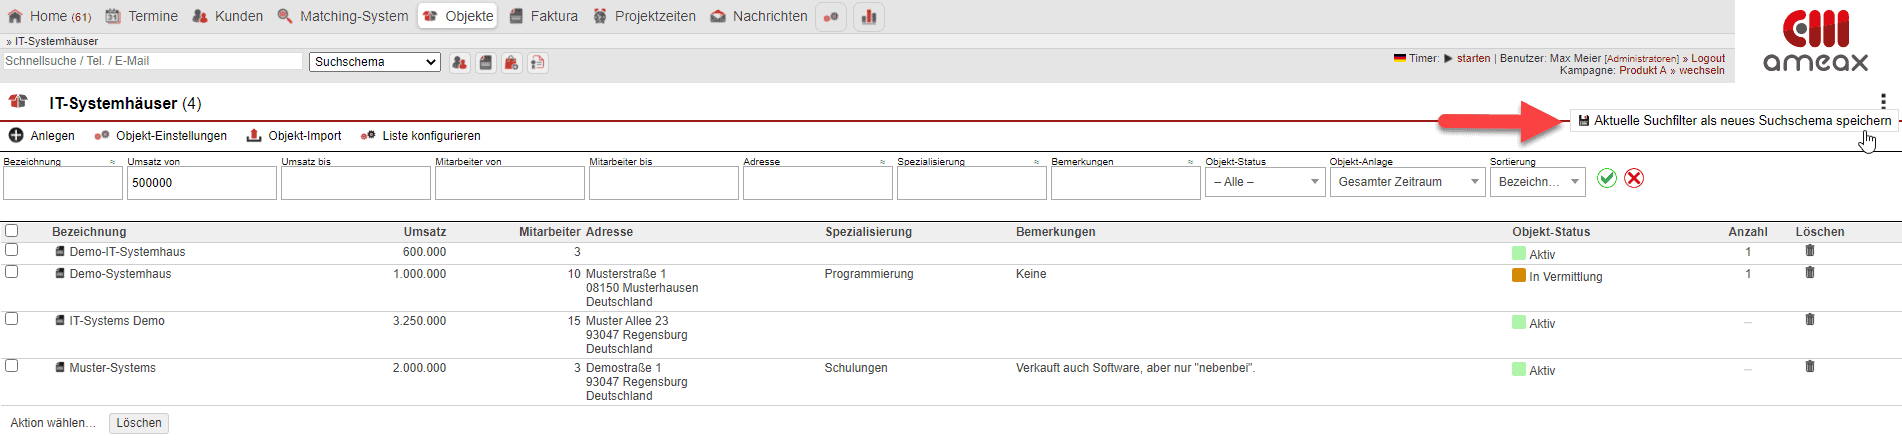Open the Faktura menu tab
Image resolution: width=1902 pixels, height=445 pixels.
544,16
